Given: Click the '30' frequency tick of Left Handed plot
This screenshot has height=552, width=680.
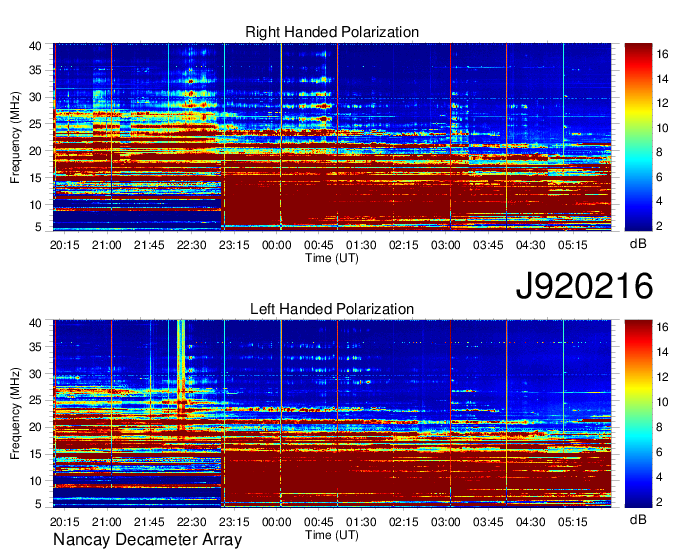Looking at the screenshot, I should point(35,374).
